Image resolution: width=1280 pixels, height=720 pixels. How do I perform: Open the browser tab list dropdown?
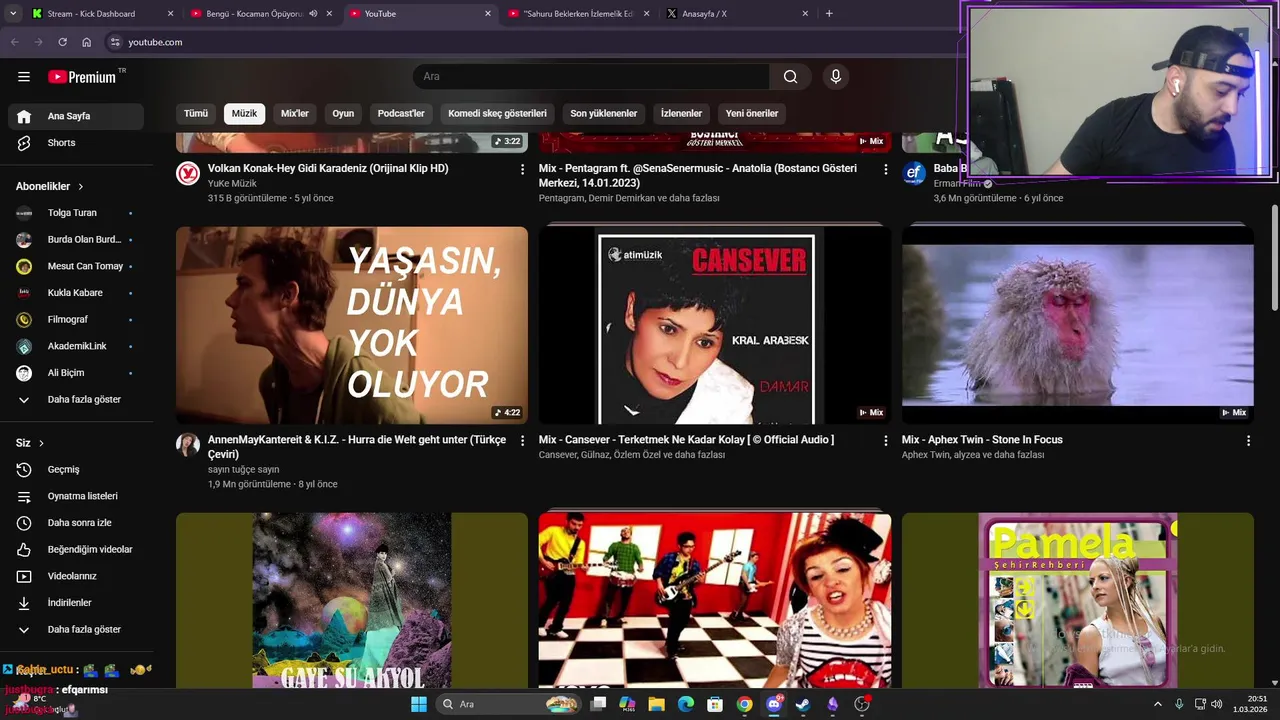point(12,14)
